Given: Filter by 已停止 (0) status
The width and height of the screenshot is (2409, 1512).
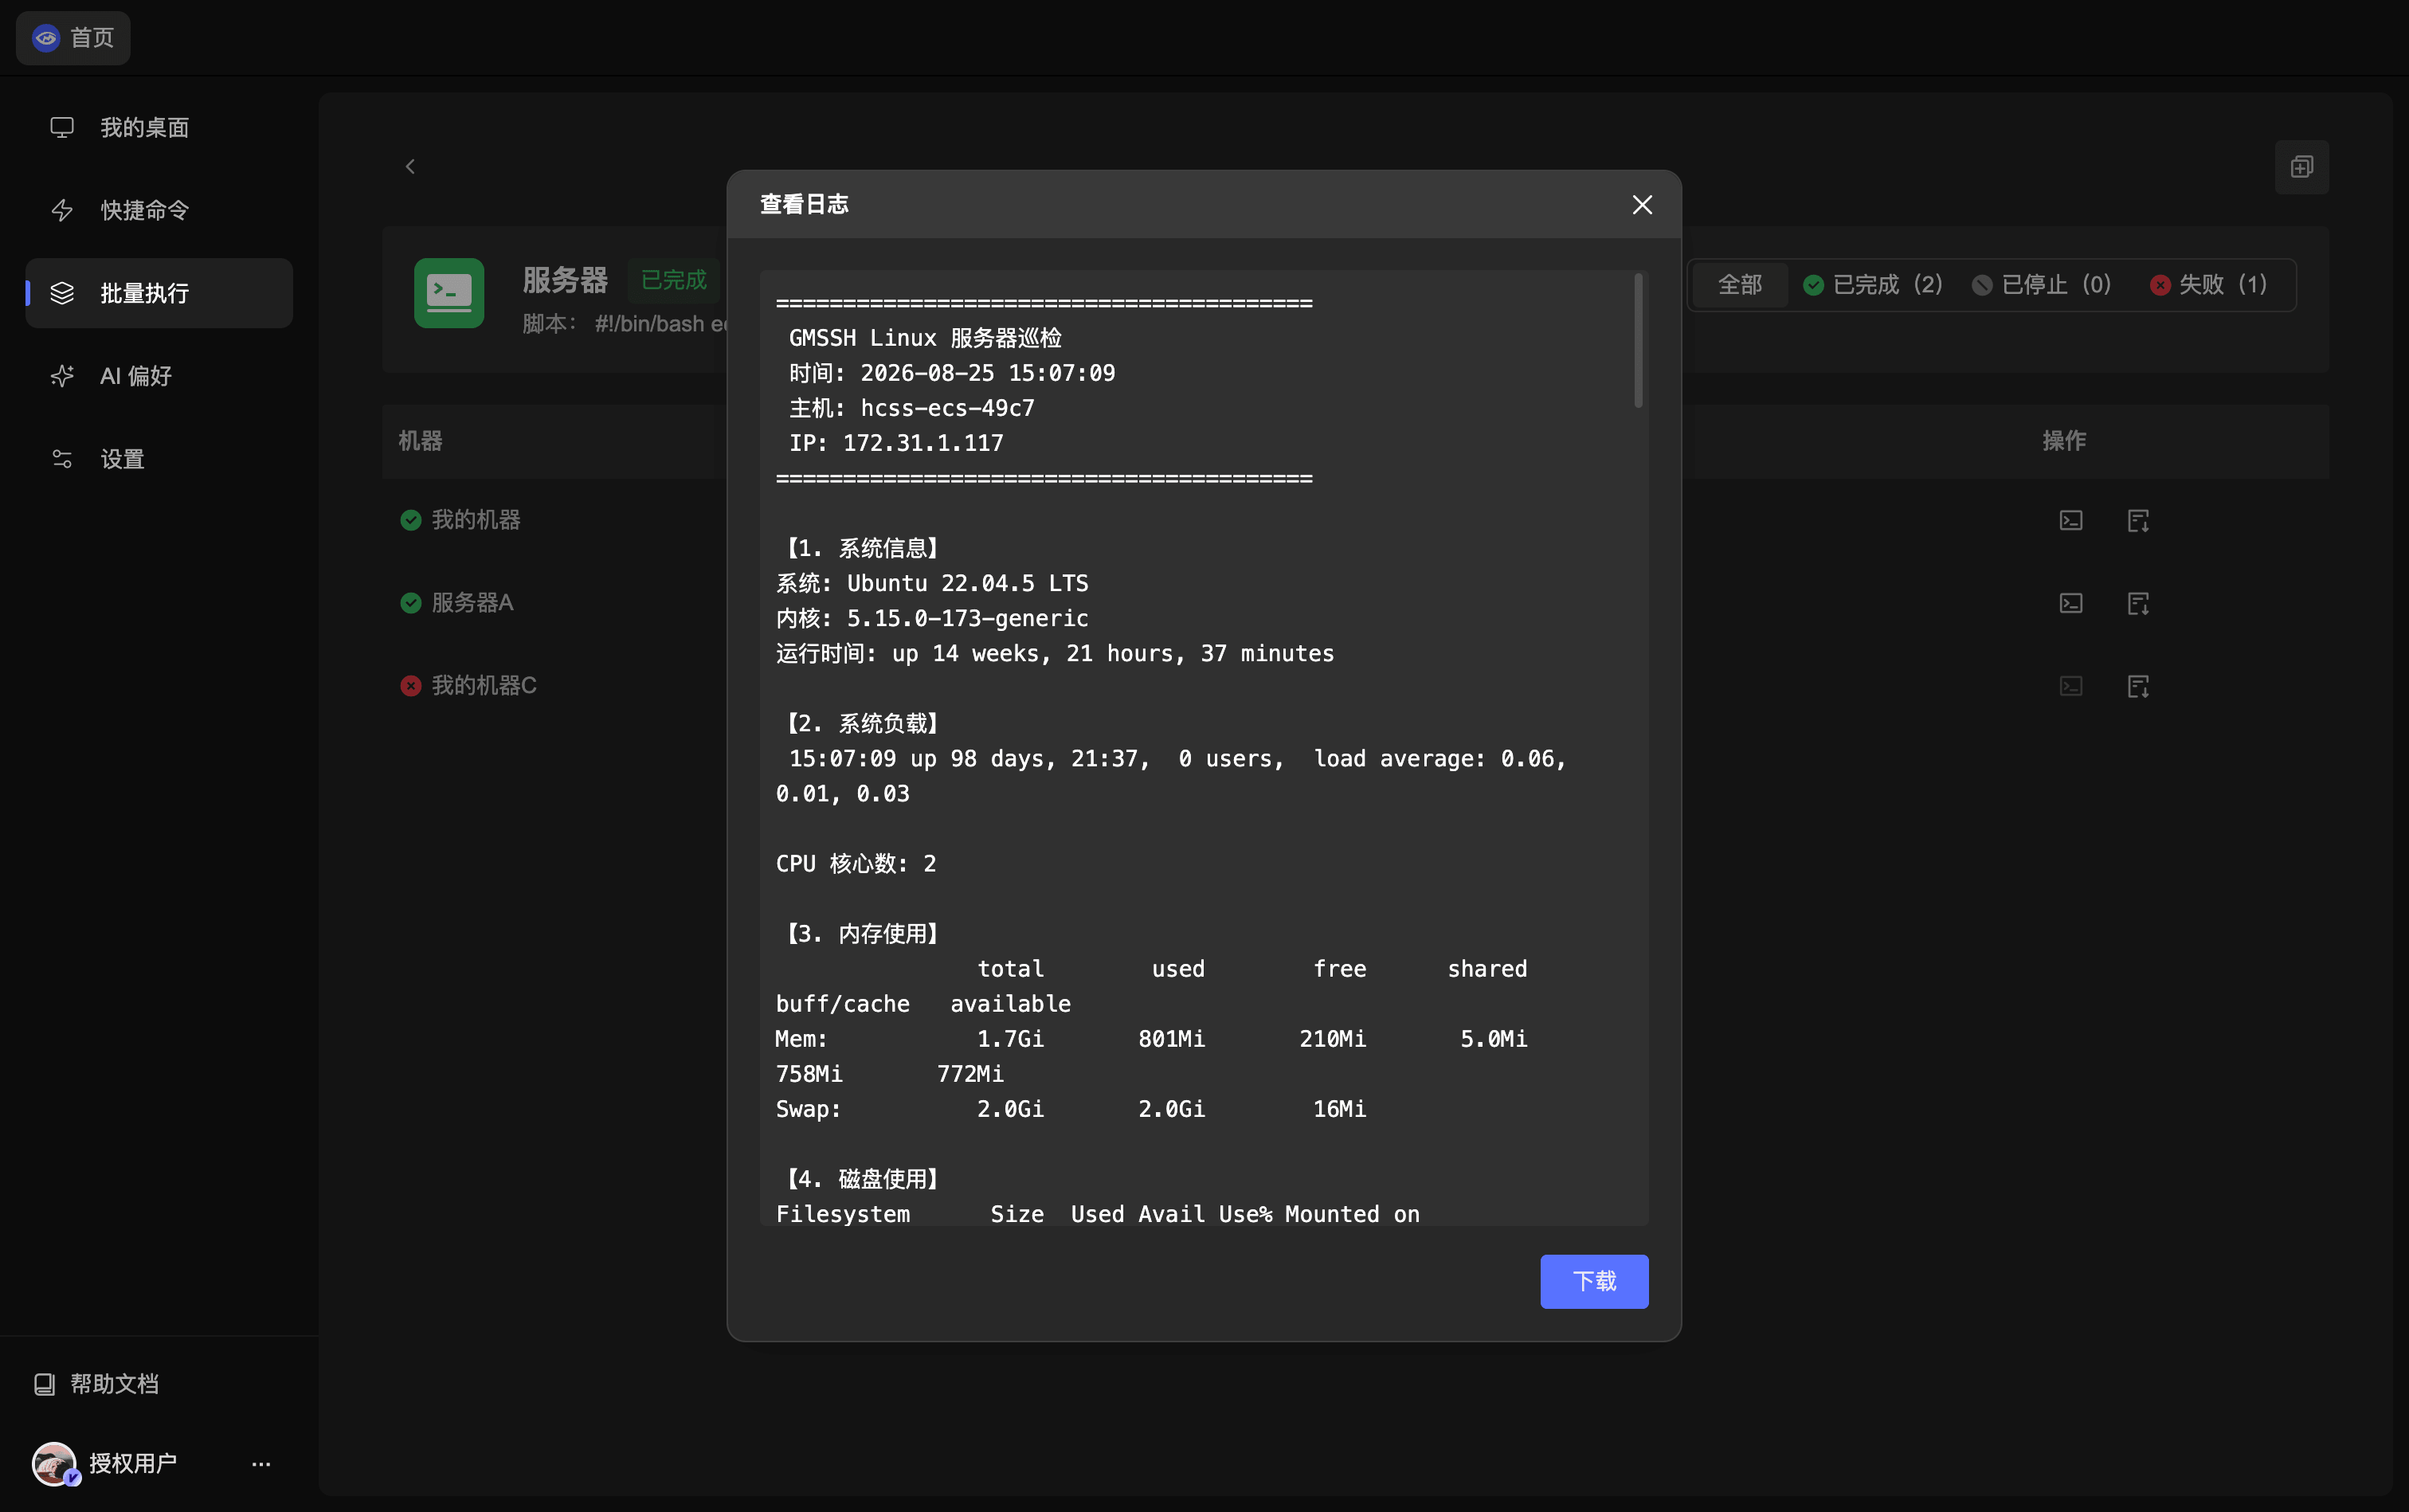Looking at the screenshot, I should coord(2042,285).
